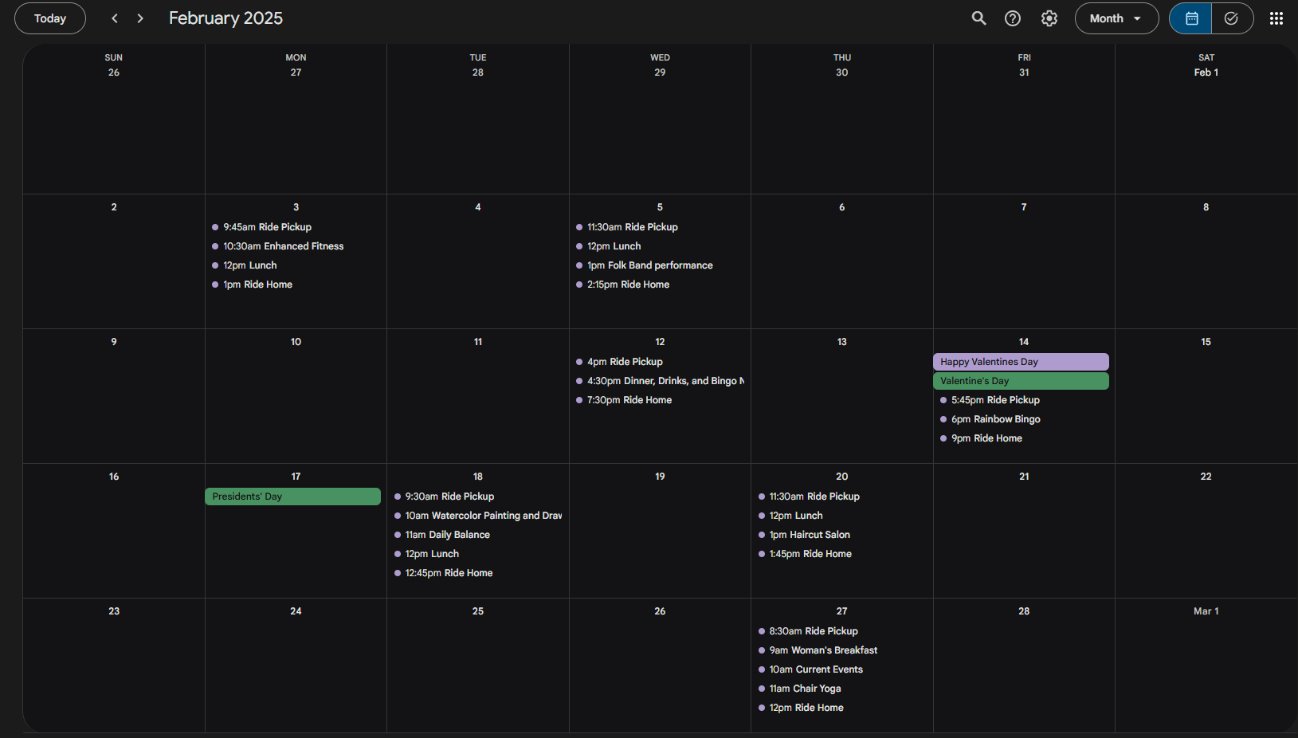The image size is (1298, 738).
Task: Expand the Month view dropdown
Action: pos(1116,18)
